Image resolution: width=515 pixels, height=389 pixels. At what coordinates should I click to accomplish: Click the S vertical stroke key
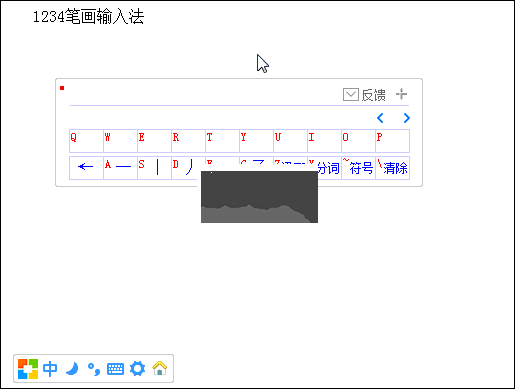[155, 168]
